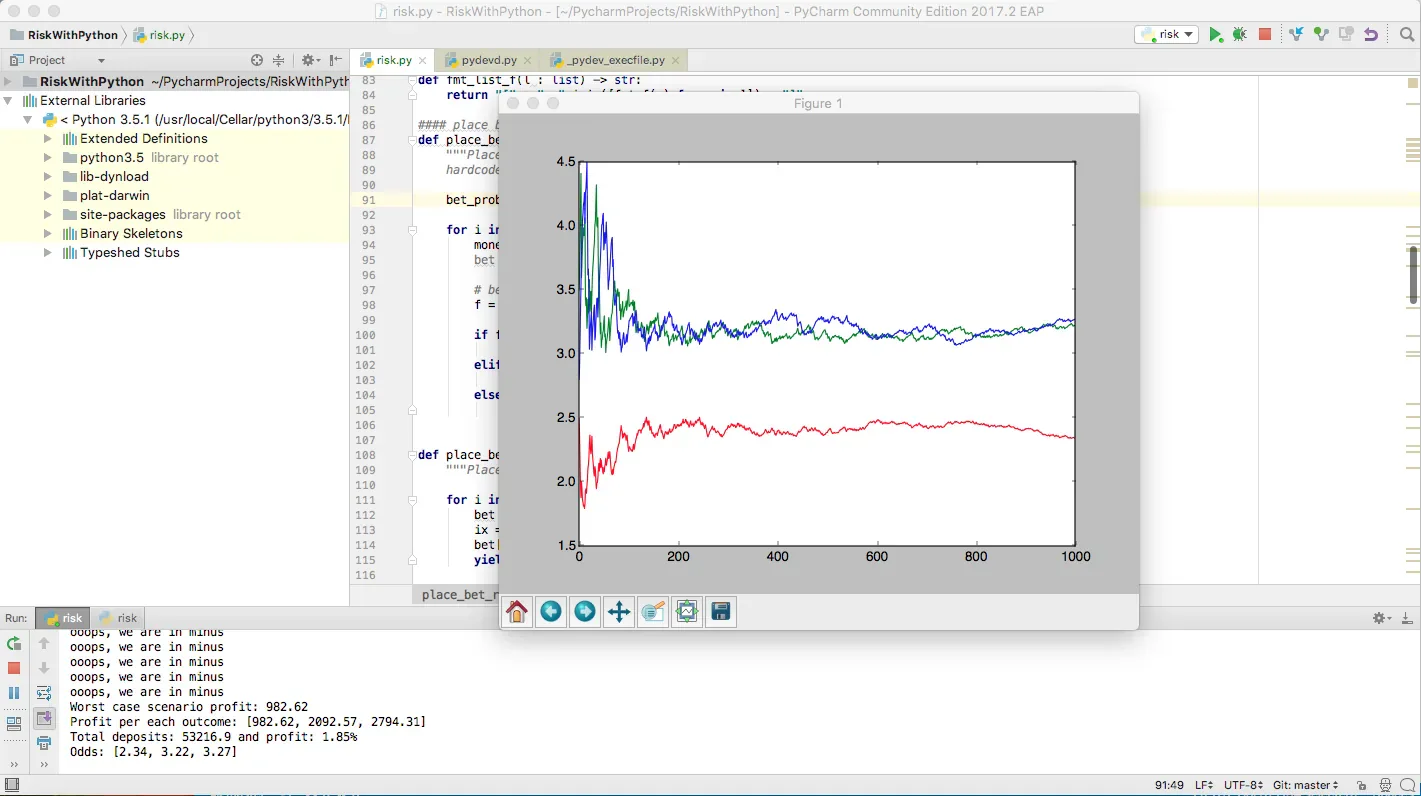Viewport: 1421px width, 796px height.
Task: Click the UTF-8 encoding selector in status bar
Action: pos(1243,785)
